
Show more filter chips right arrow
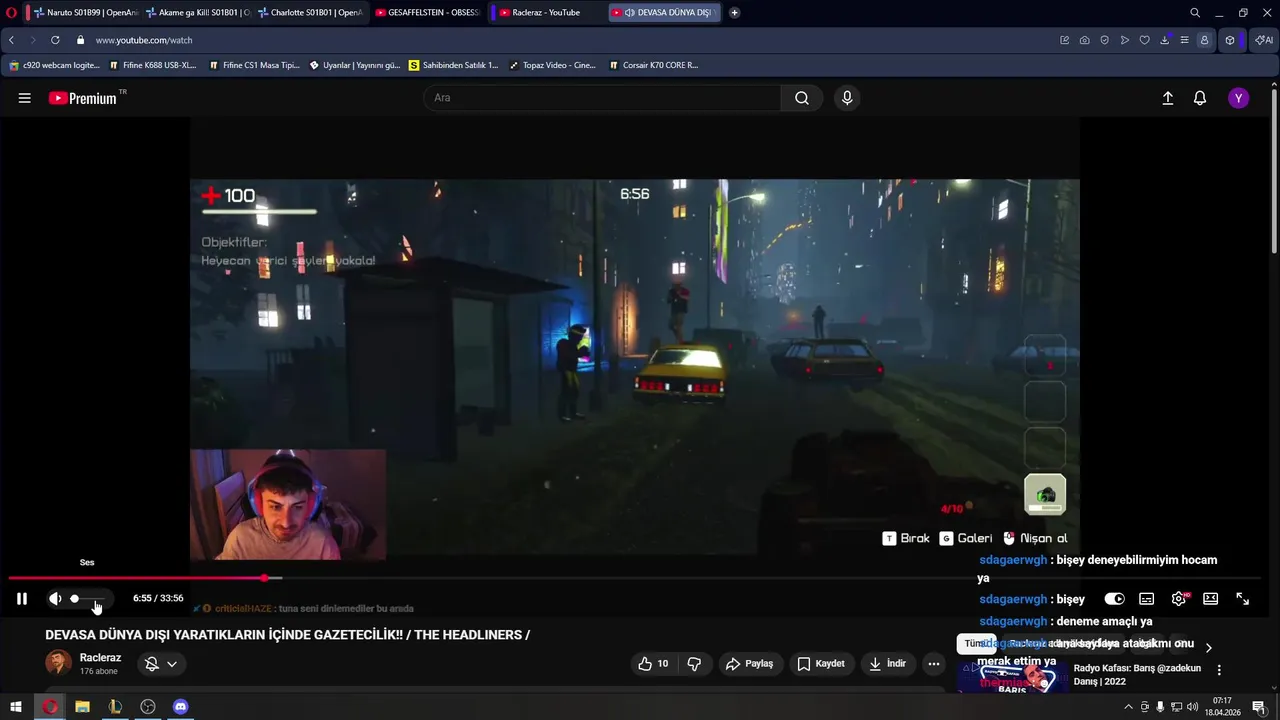tap(1208, 648)
